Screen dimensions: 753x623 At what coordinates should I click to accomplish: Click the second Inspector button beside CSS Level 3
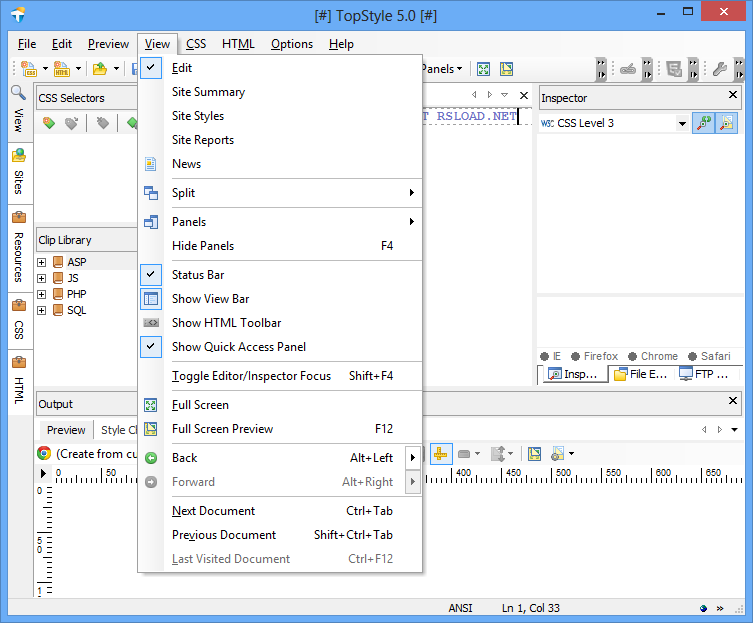[726, 123]
